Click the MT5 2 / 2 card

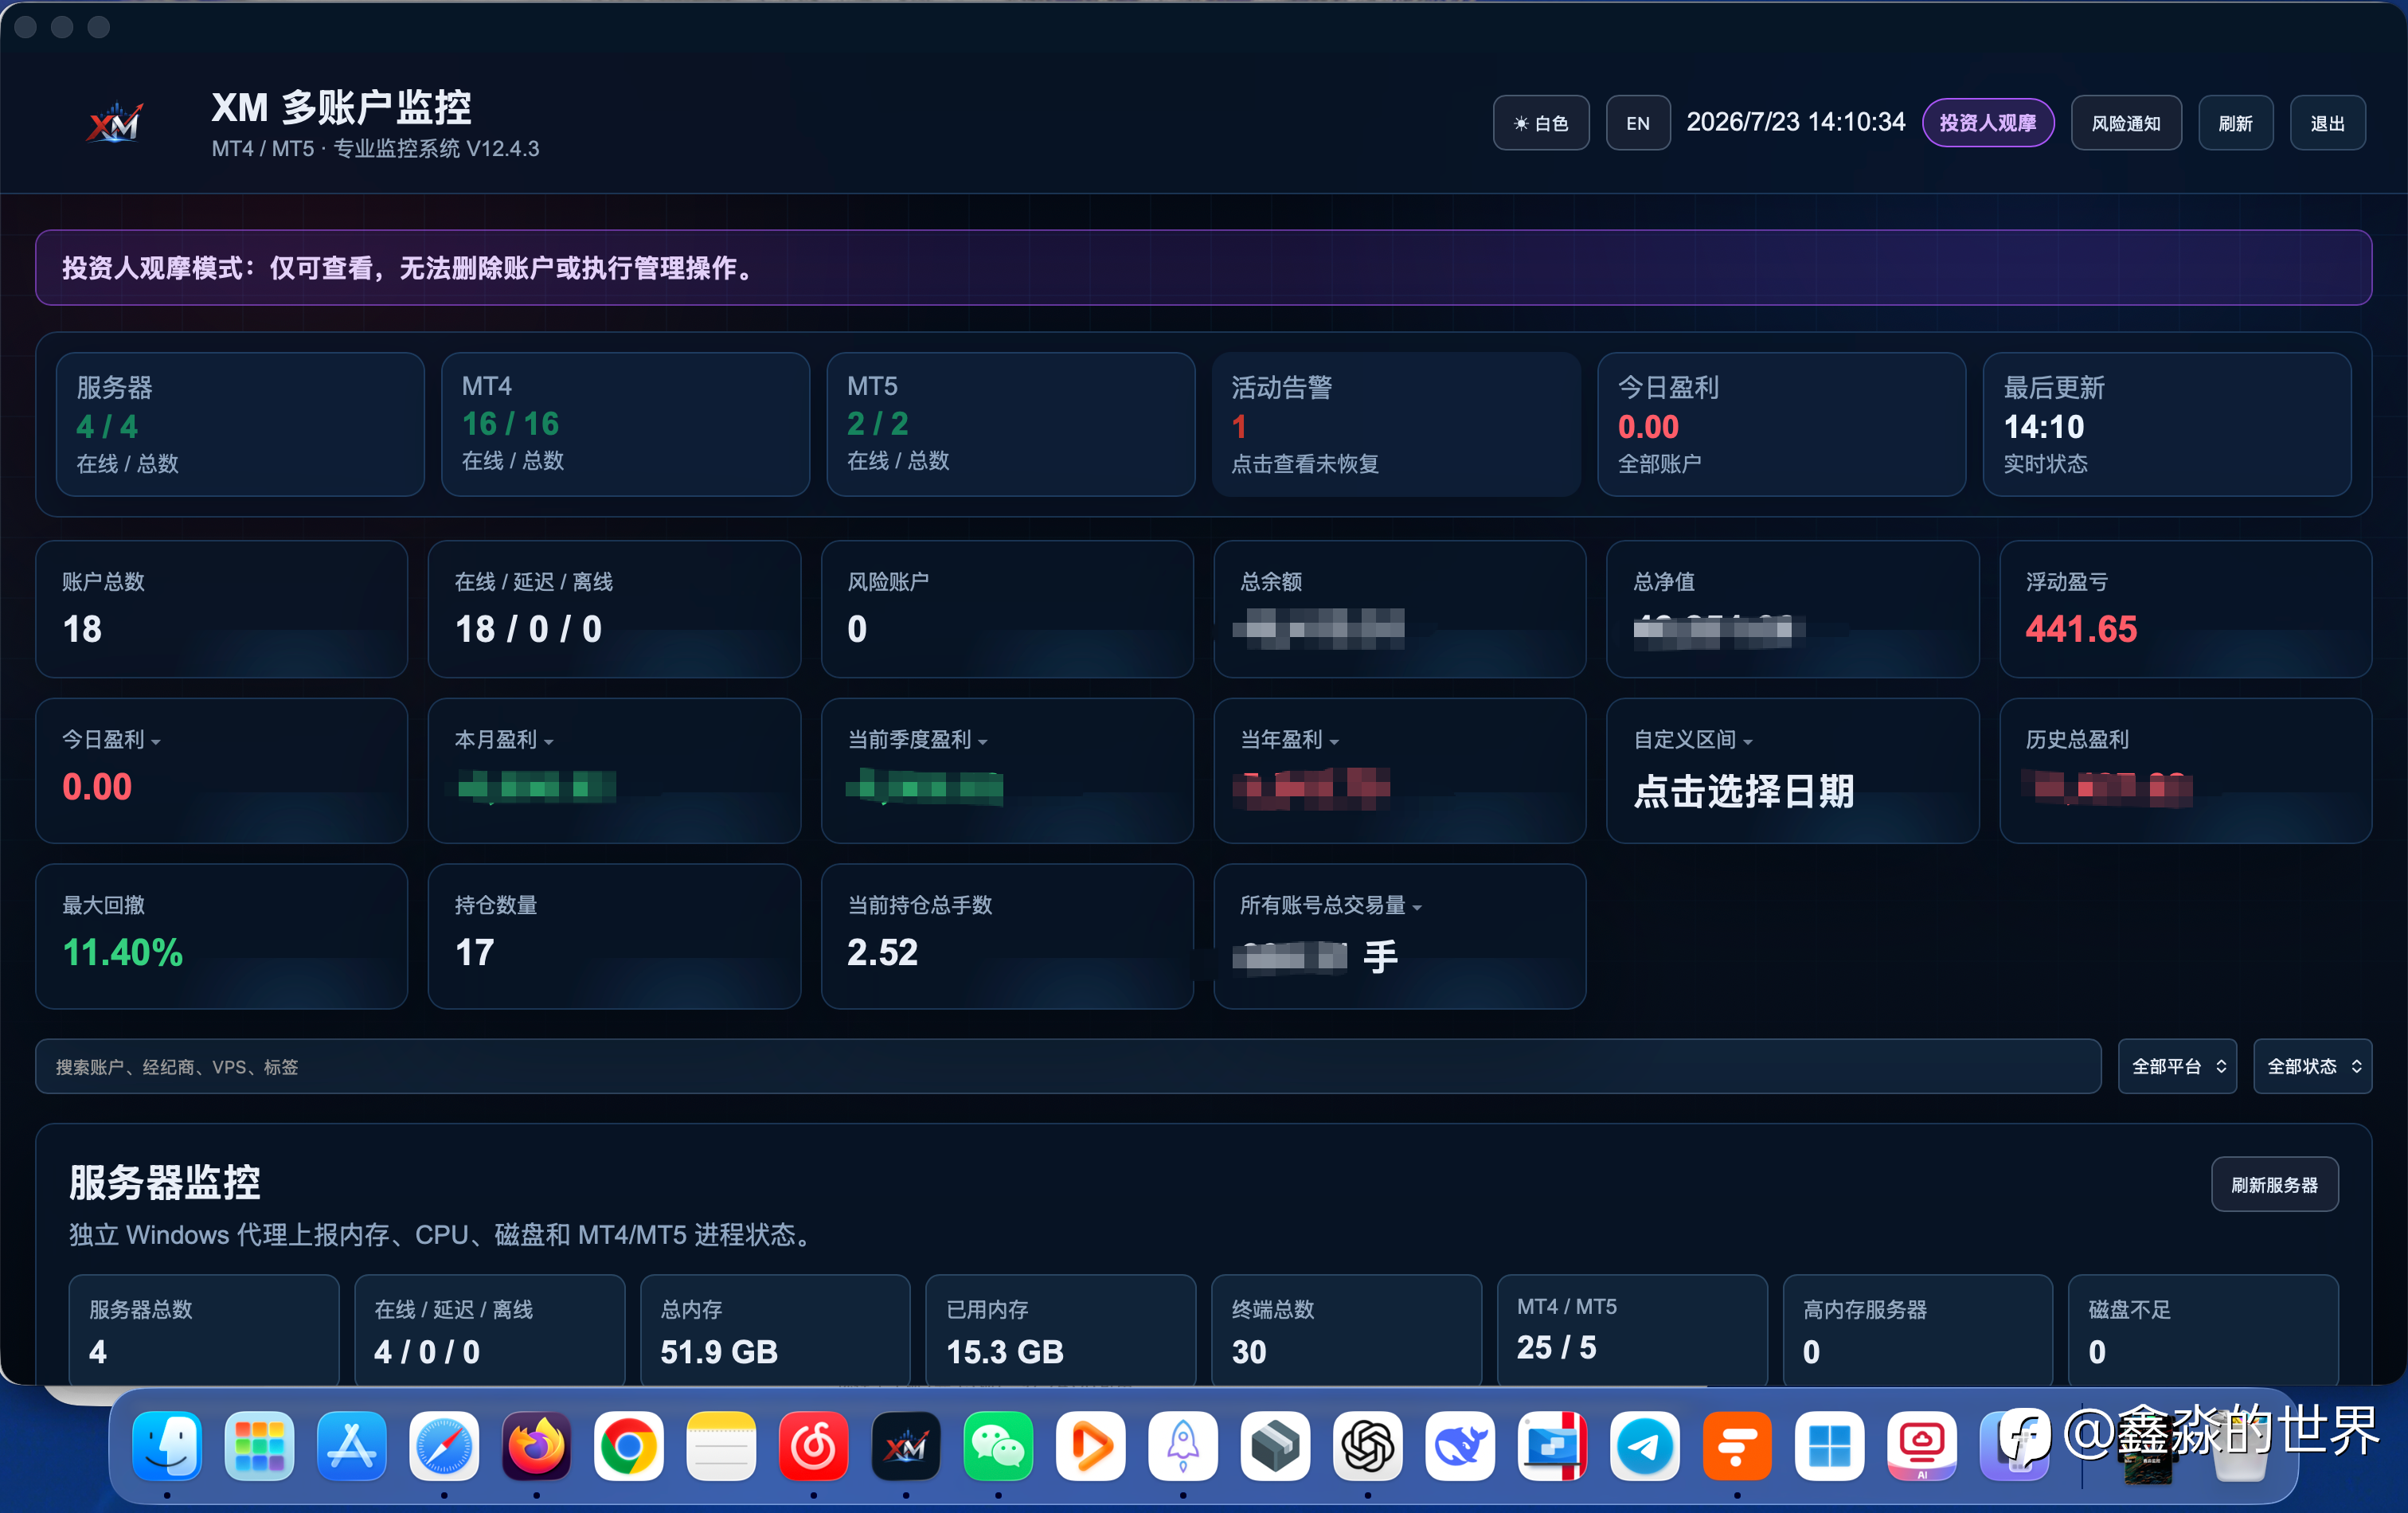[x=1011, y=424]
